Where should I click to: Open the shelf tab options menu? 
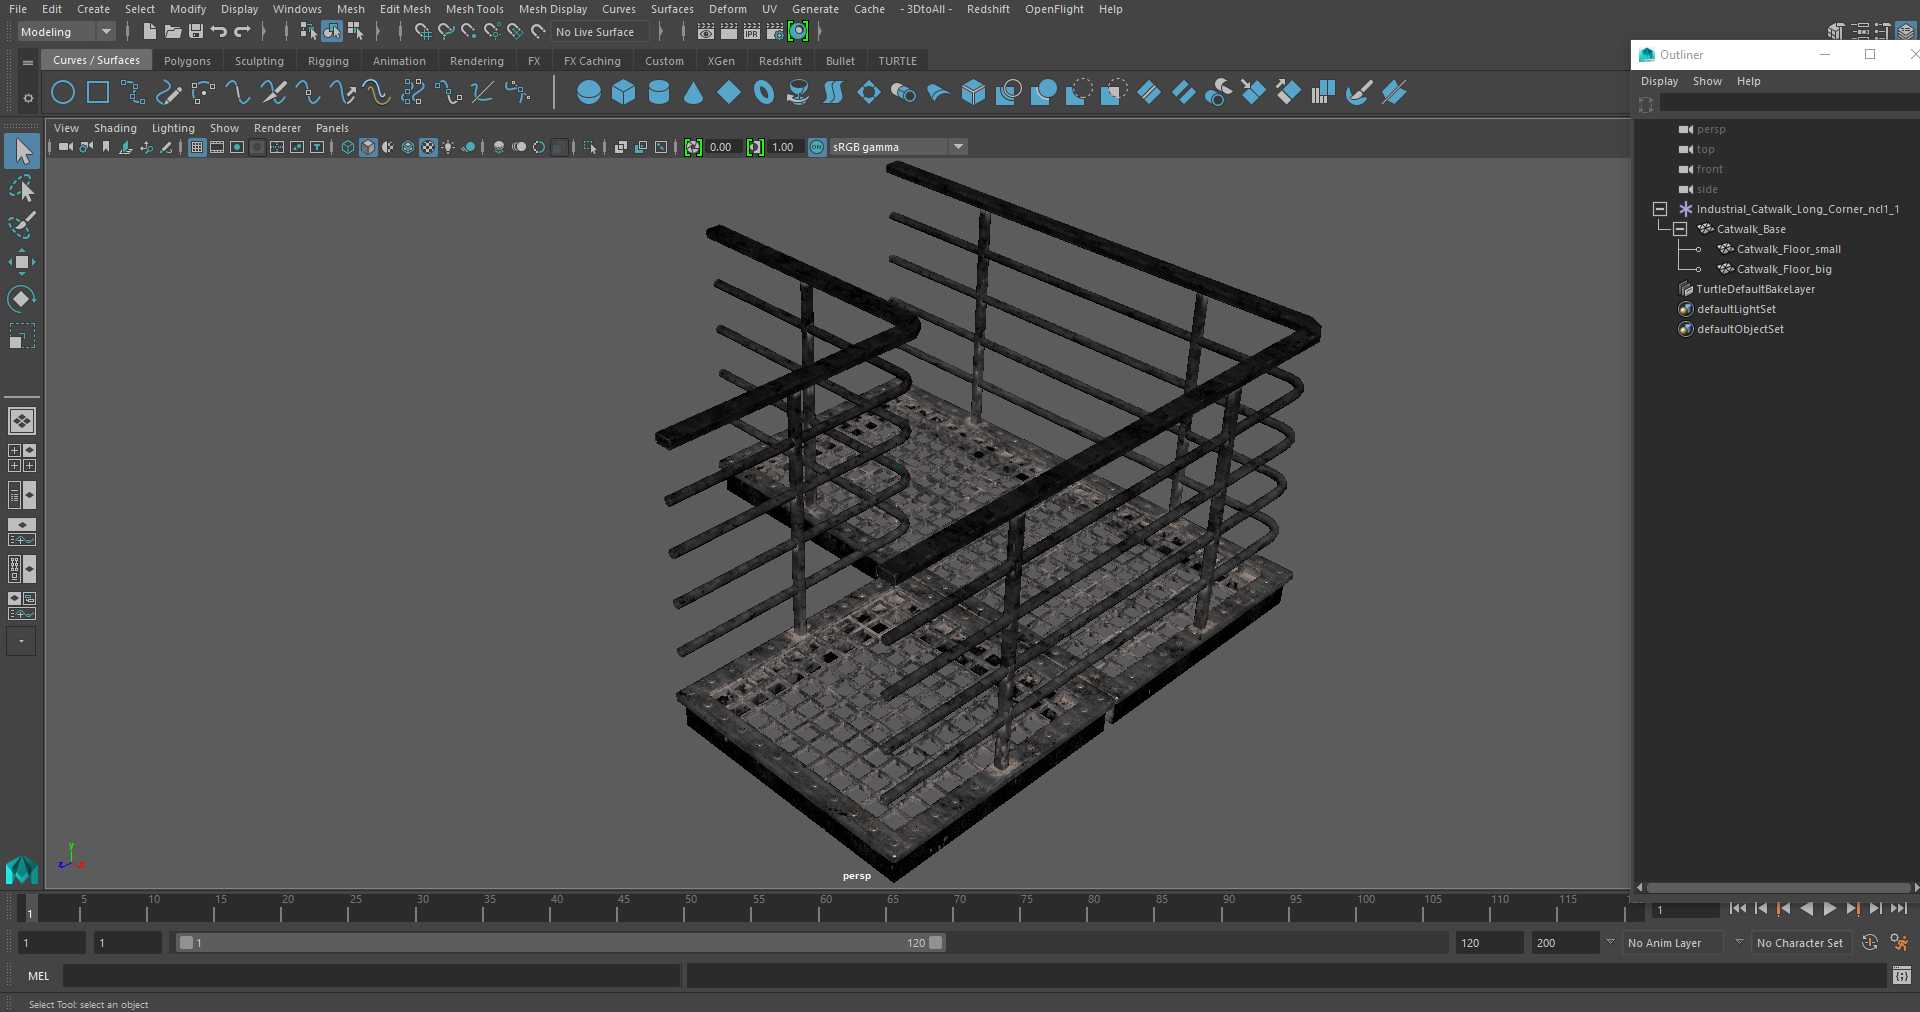28,62
